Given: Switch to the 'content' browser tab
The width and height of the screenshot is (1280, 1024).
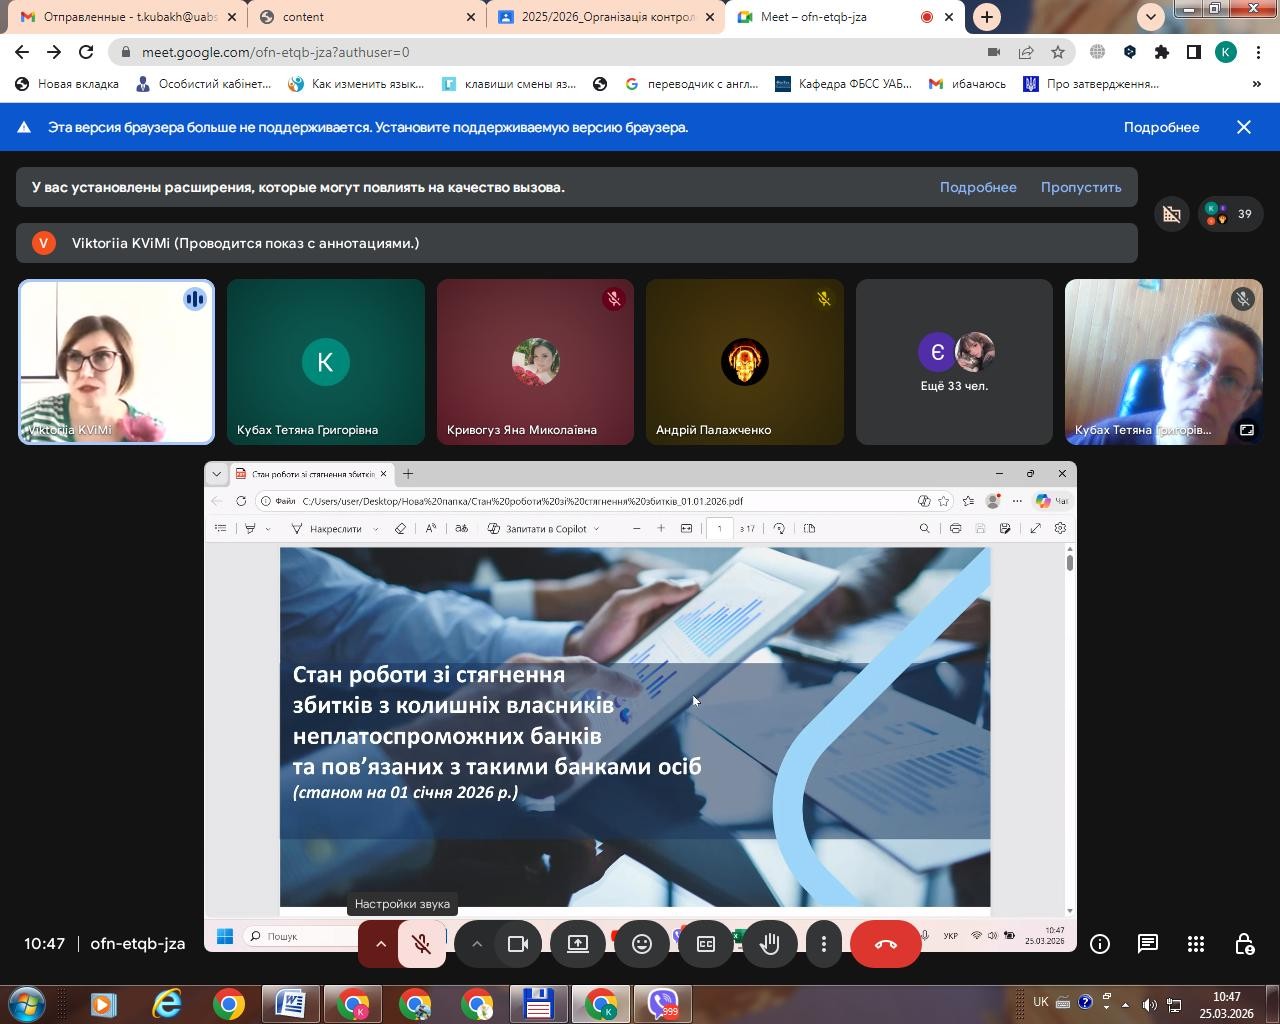Looking at the screenshot, I should pos(360,17).
